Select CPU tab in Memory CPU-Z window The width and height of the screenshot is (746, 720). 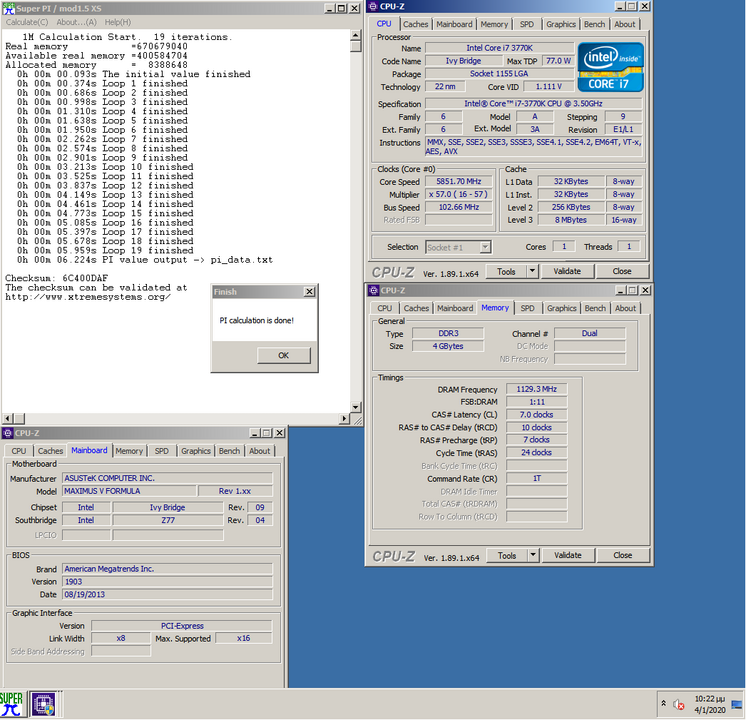(384, 308)
